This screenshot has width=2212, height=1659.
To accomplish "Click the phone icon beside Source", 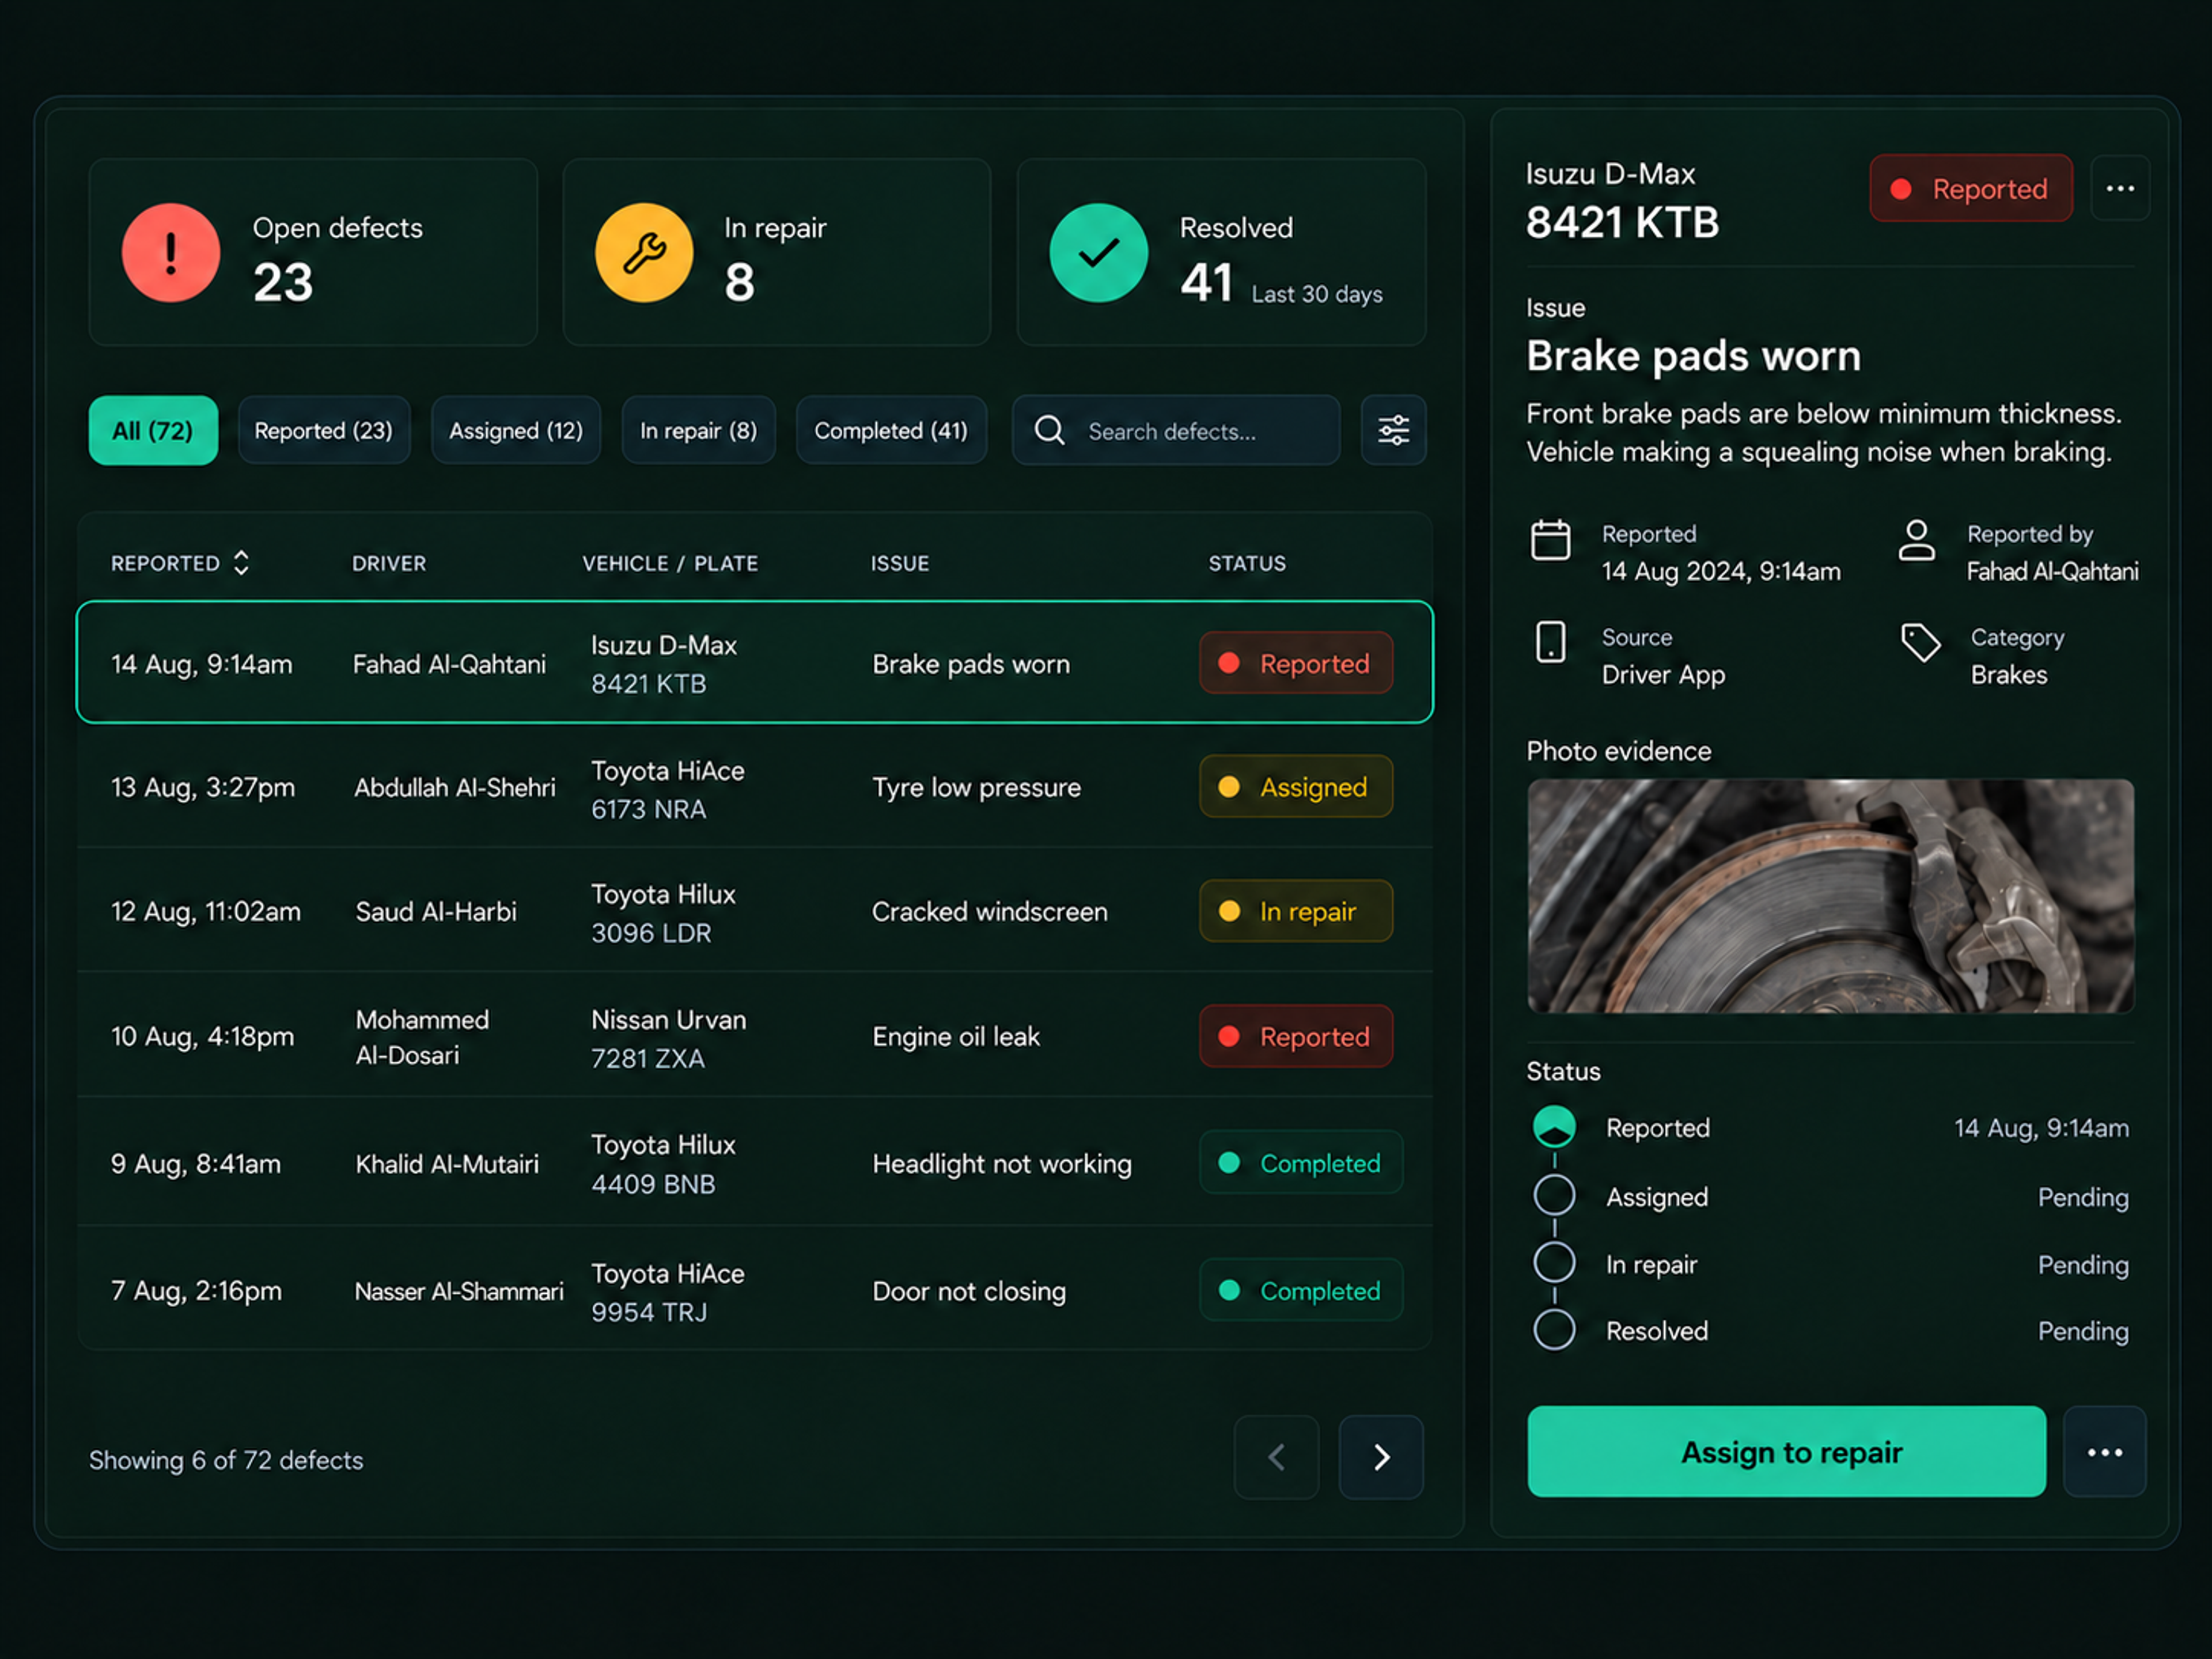I will [x=1550, y=642].
